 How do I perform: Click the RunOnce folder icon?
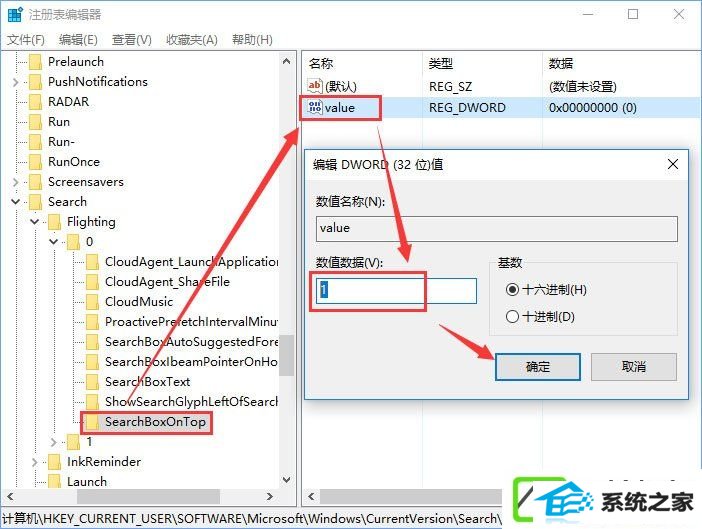(x=35, y=162)
